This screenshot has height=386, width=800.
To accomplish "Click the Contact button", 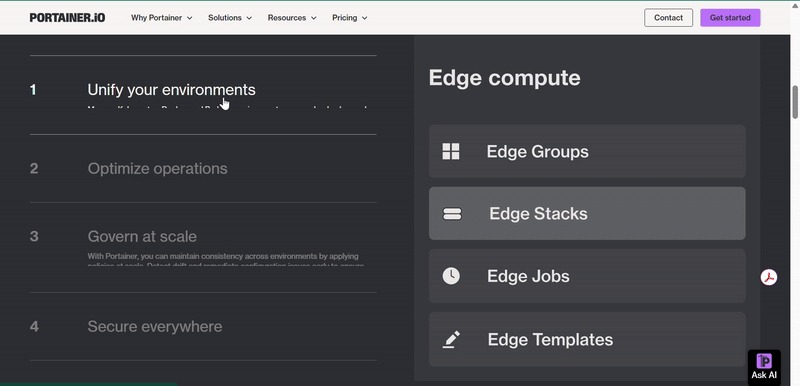I will [668, 18].
